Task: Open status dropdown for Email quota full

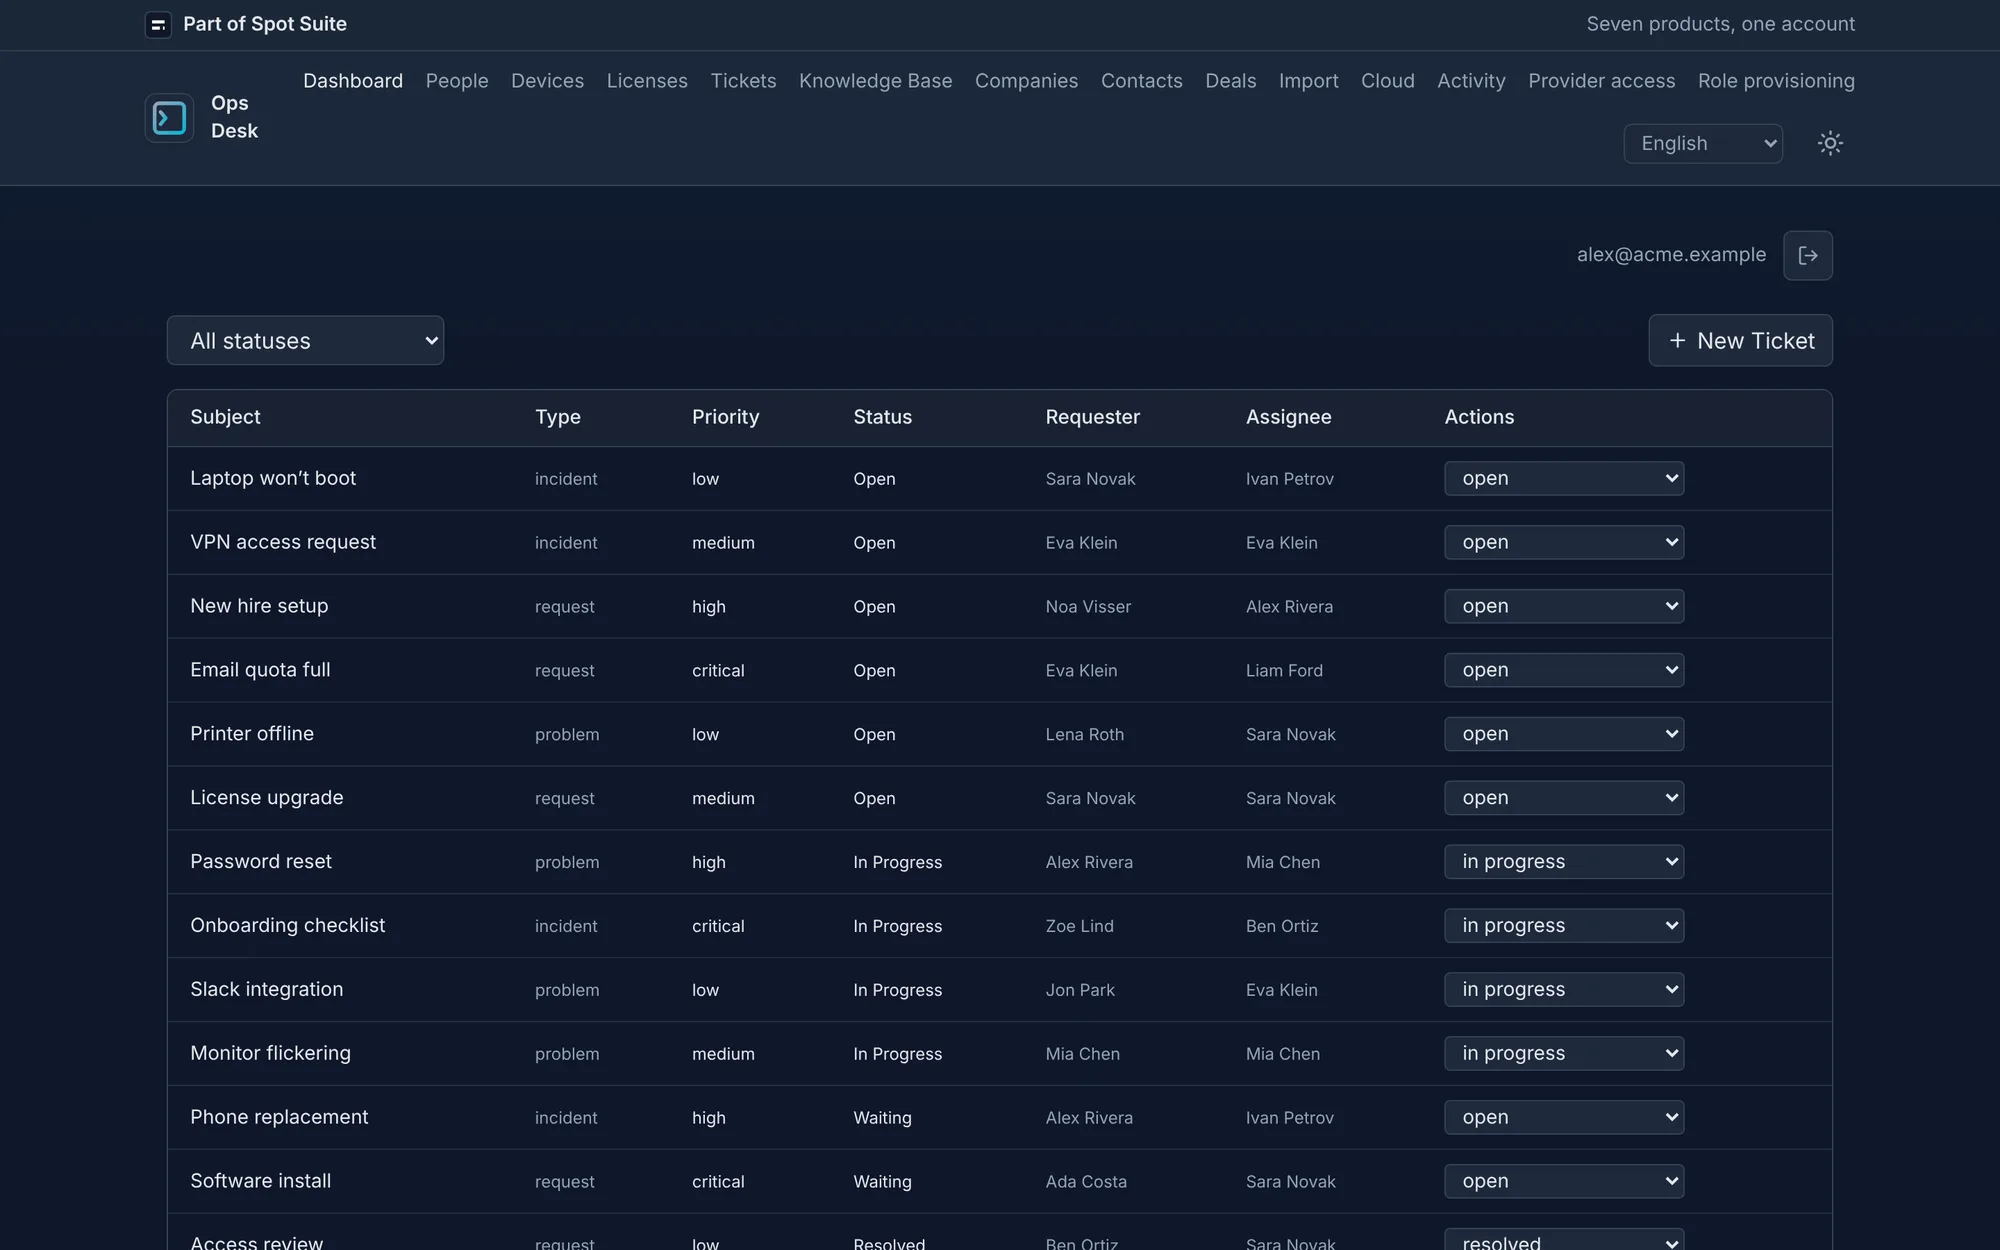Action: pyautogui.click(x=1564, y=670)
